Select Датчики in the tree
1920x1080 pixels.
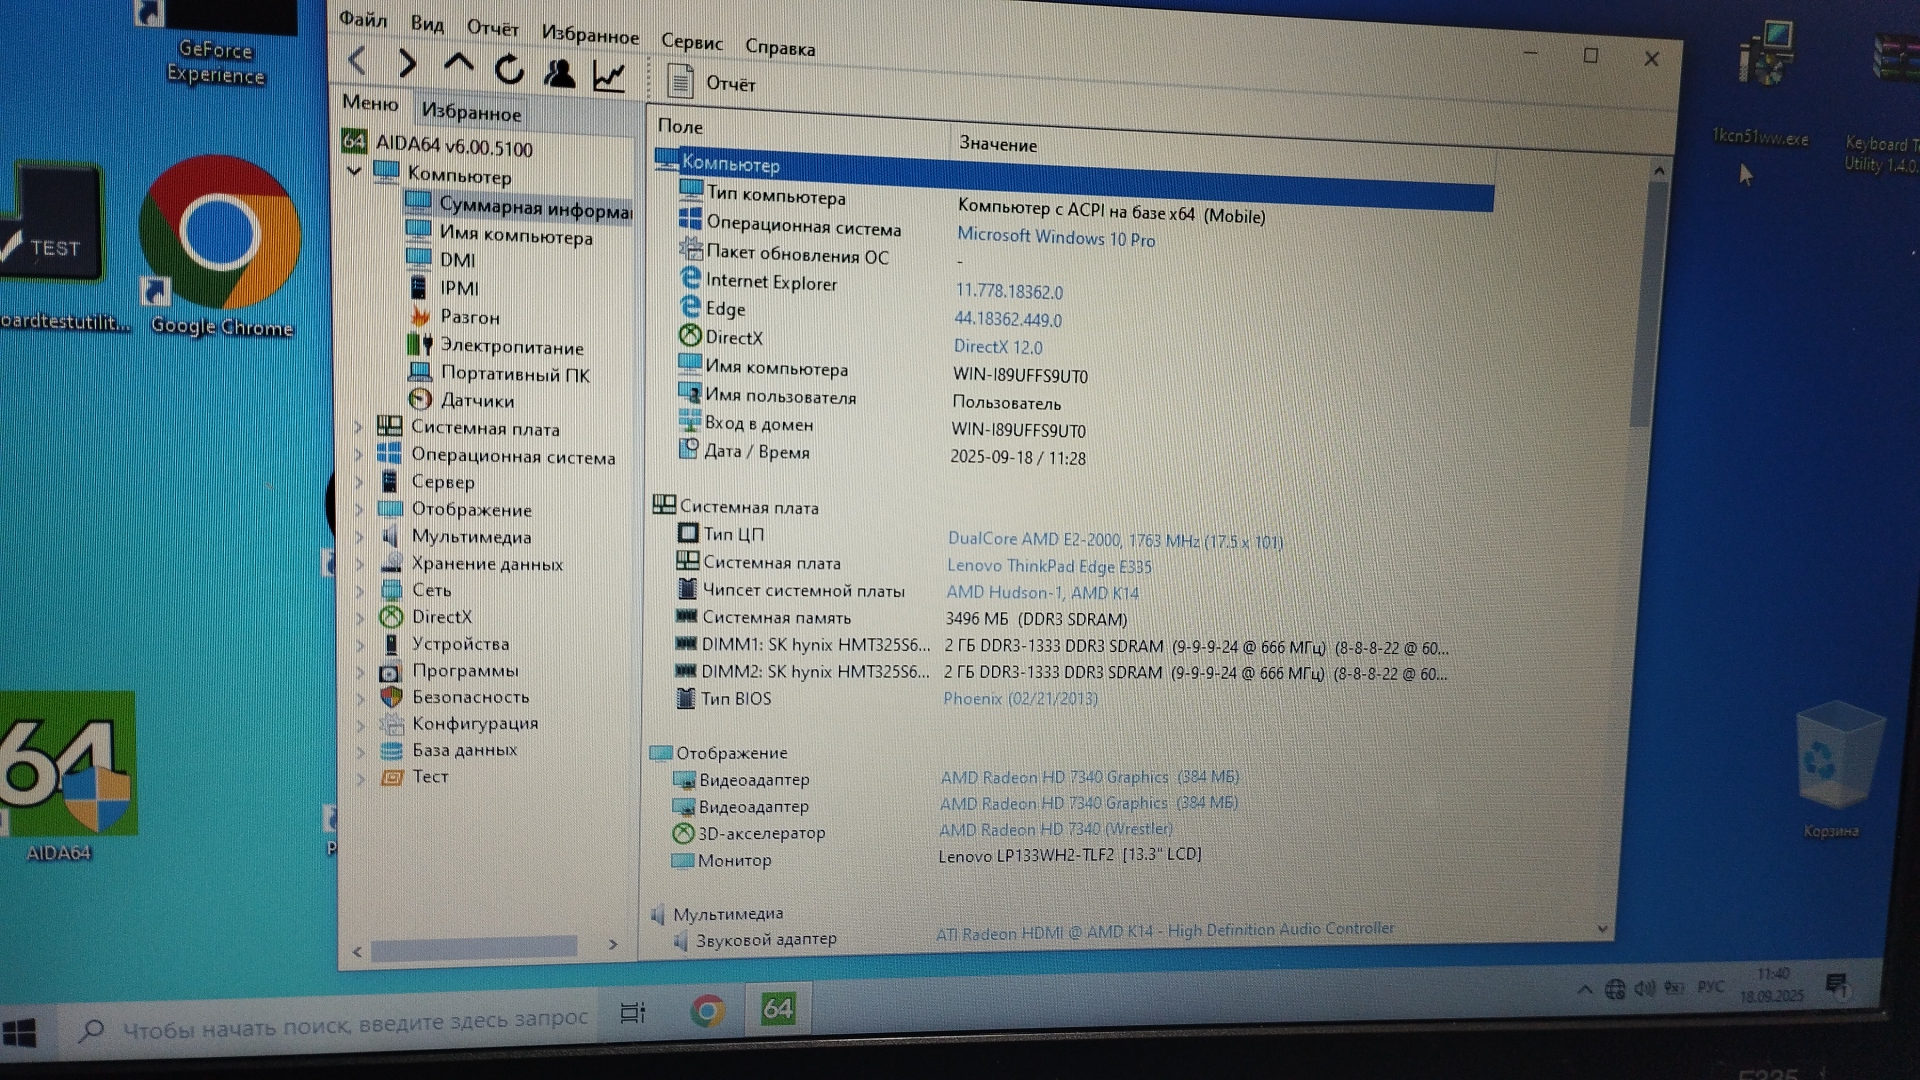pyautogui.click(x=477, y=400)
